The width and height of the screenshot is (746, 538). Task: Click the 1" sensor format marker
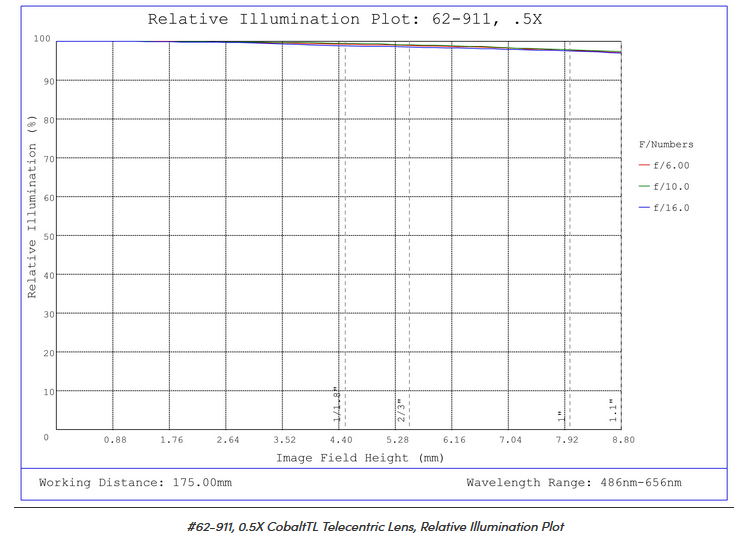(x=560, y=415)
